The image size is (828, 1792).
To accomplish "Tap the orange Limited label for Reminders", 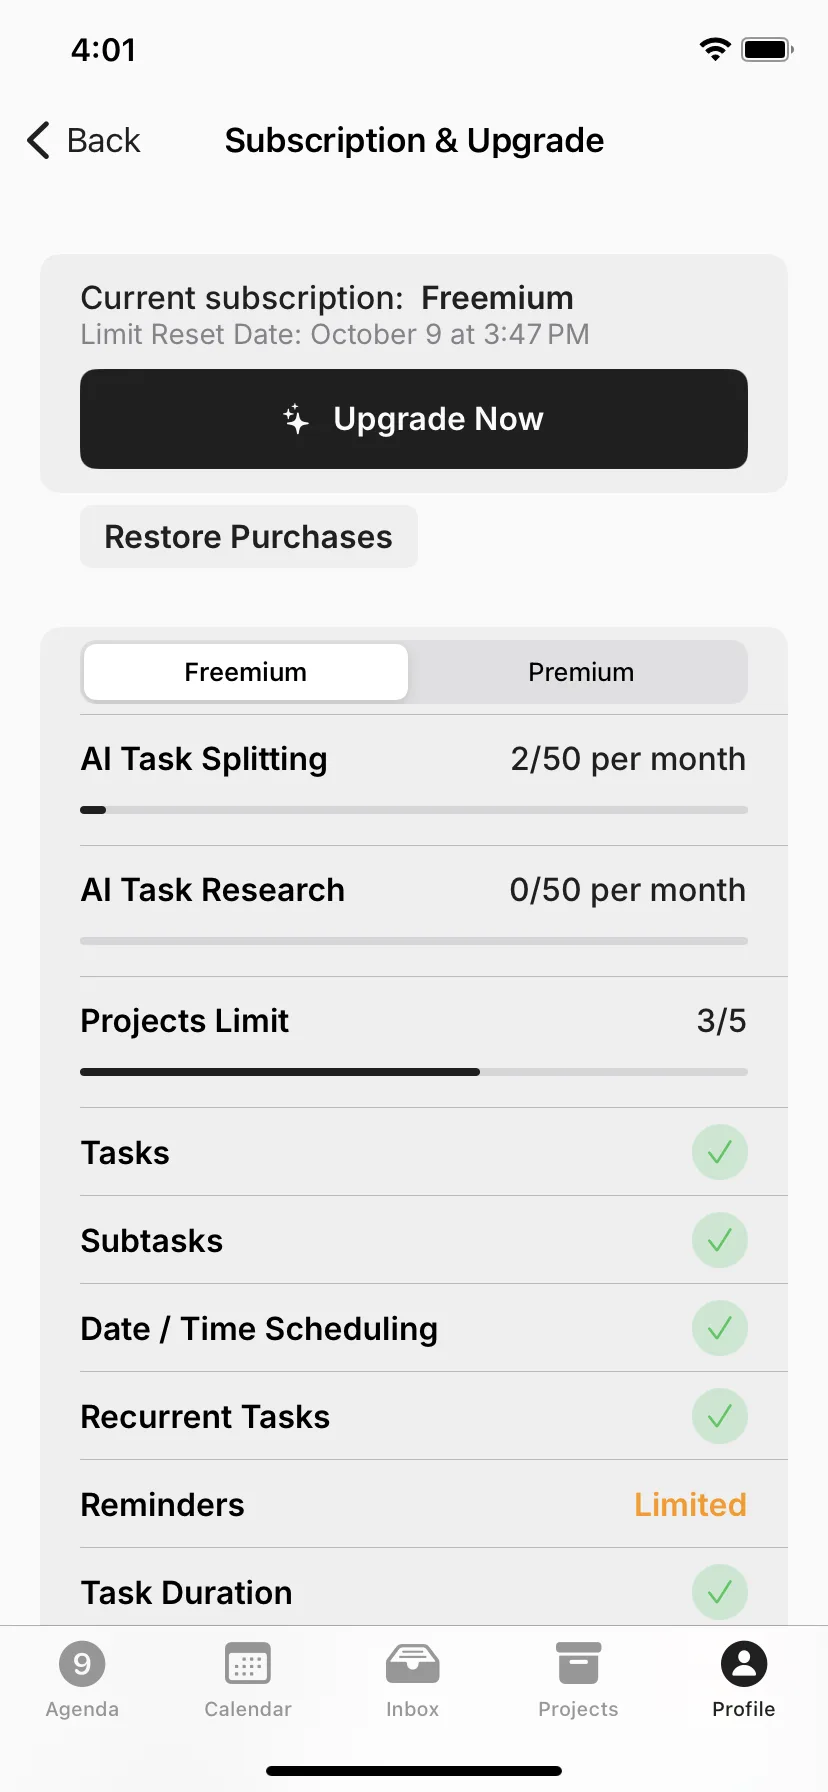I will point(690,1505).
